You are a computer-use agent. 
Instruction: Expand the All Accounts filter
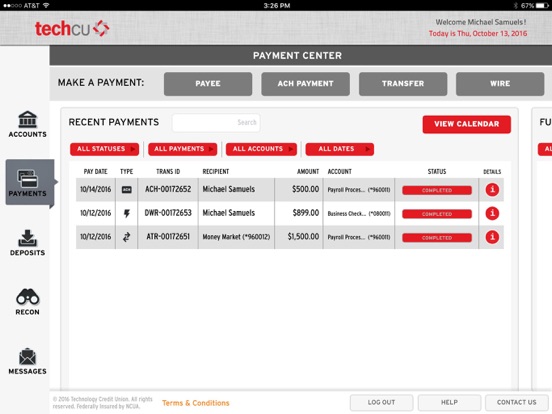tap(261, 149)
